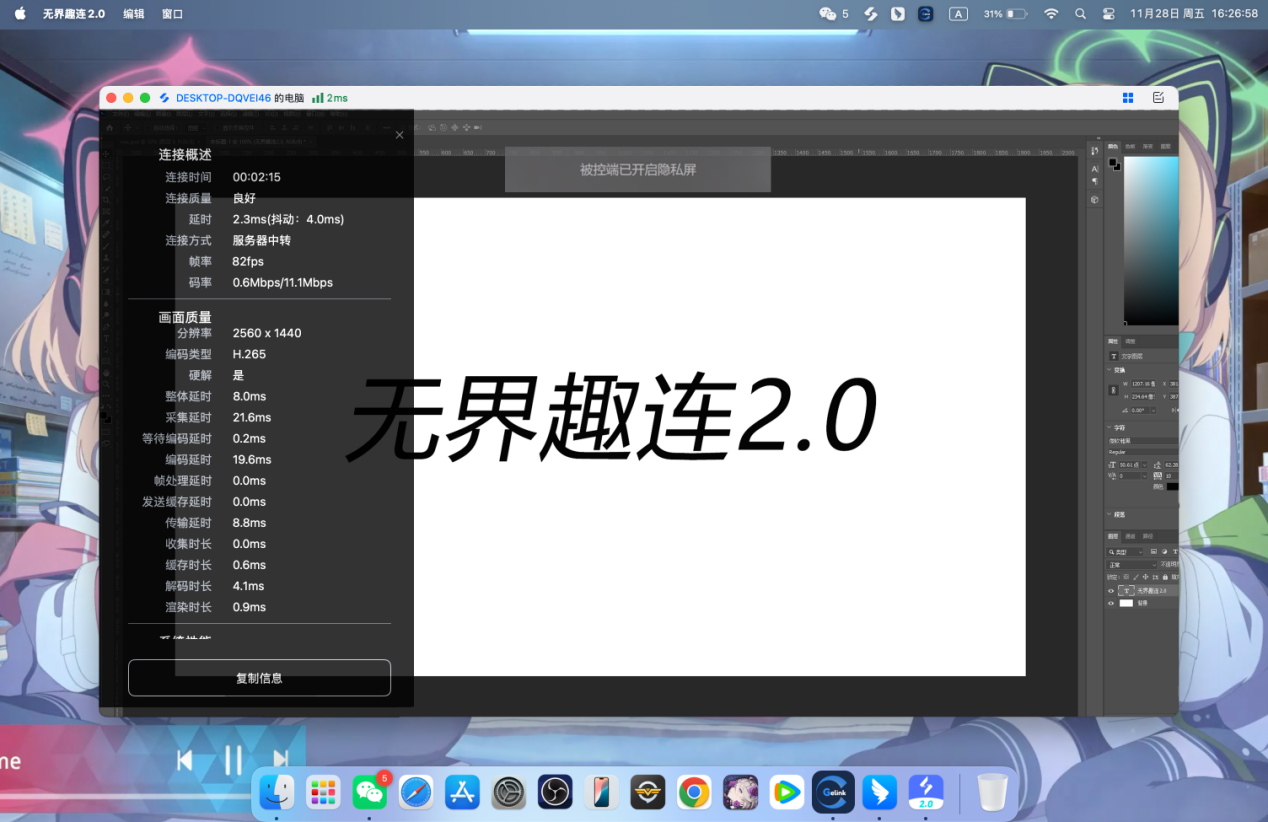The image size is (1268, 822).
Task: Toggle visibility of the 背景 layer
Action: 1111,603
